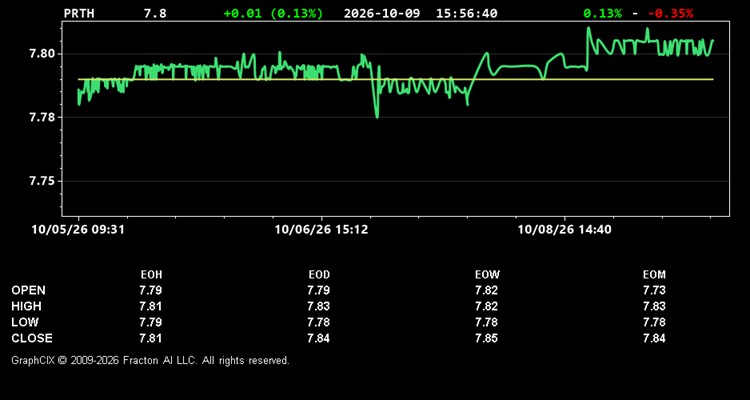
Task: Select the EOM column header
Action: pos(654,275)
